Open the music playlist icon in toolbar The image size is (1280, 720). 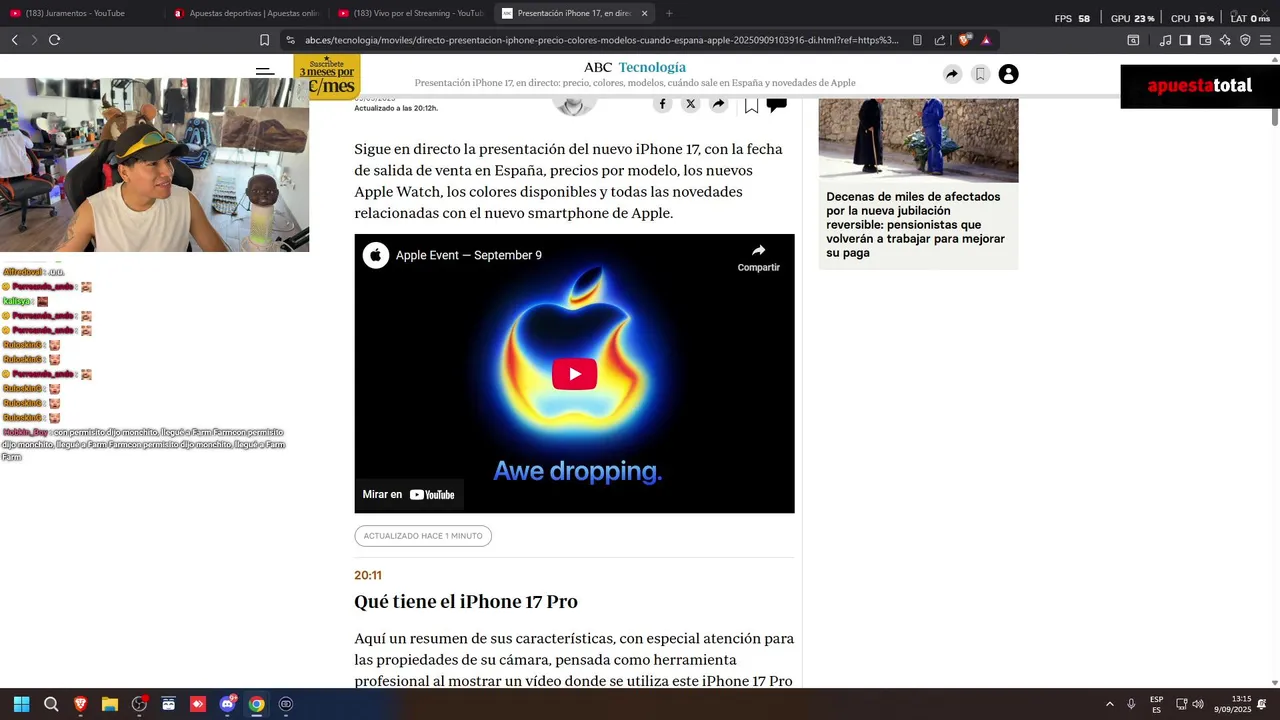click(x=1165, y=40)
